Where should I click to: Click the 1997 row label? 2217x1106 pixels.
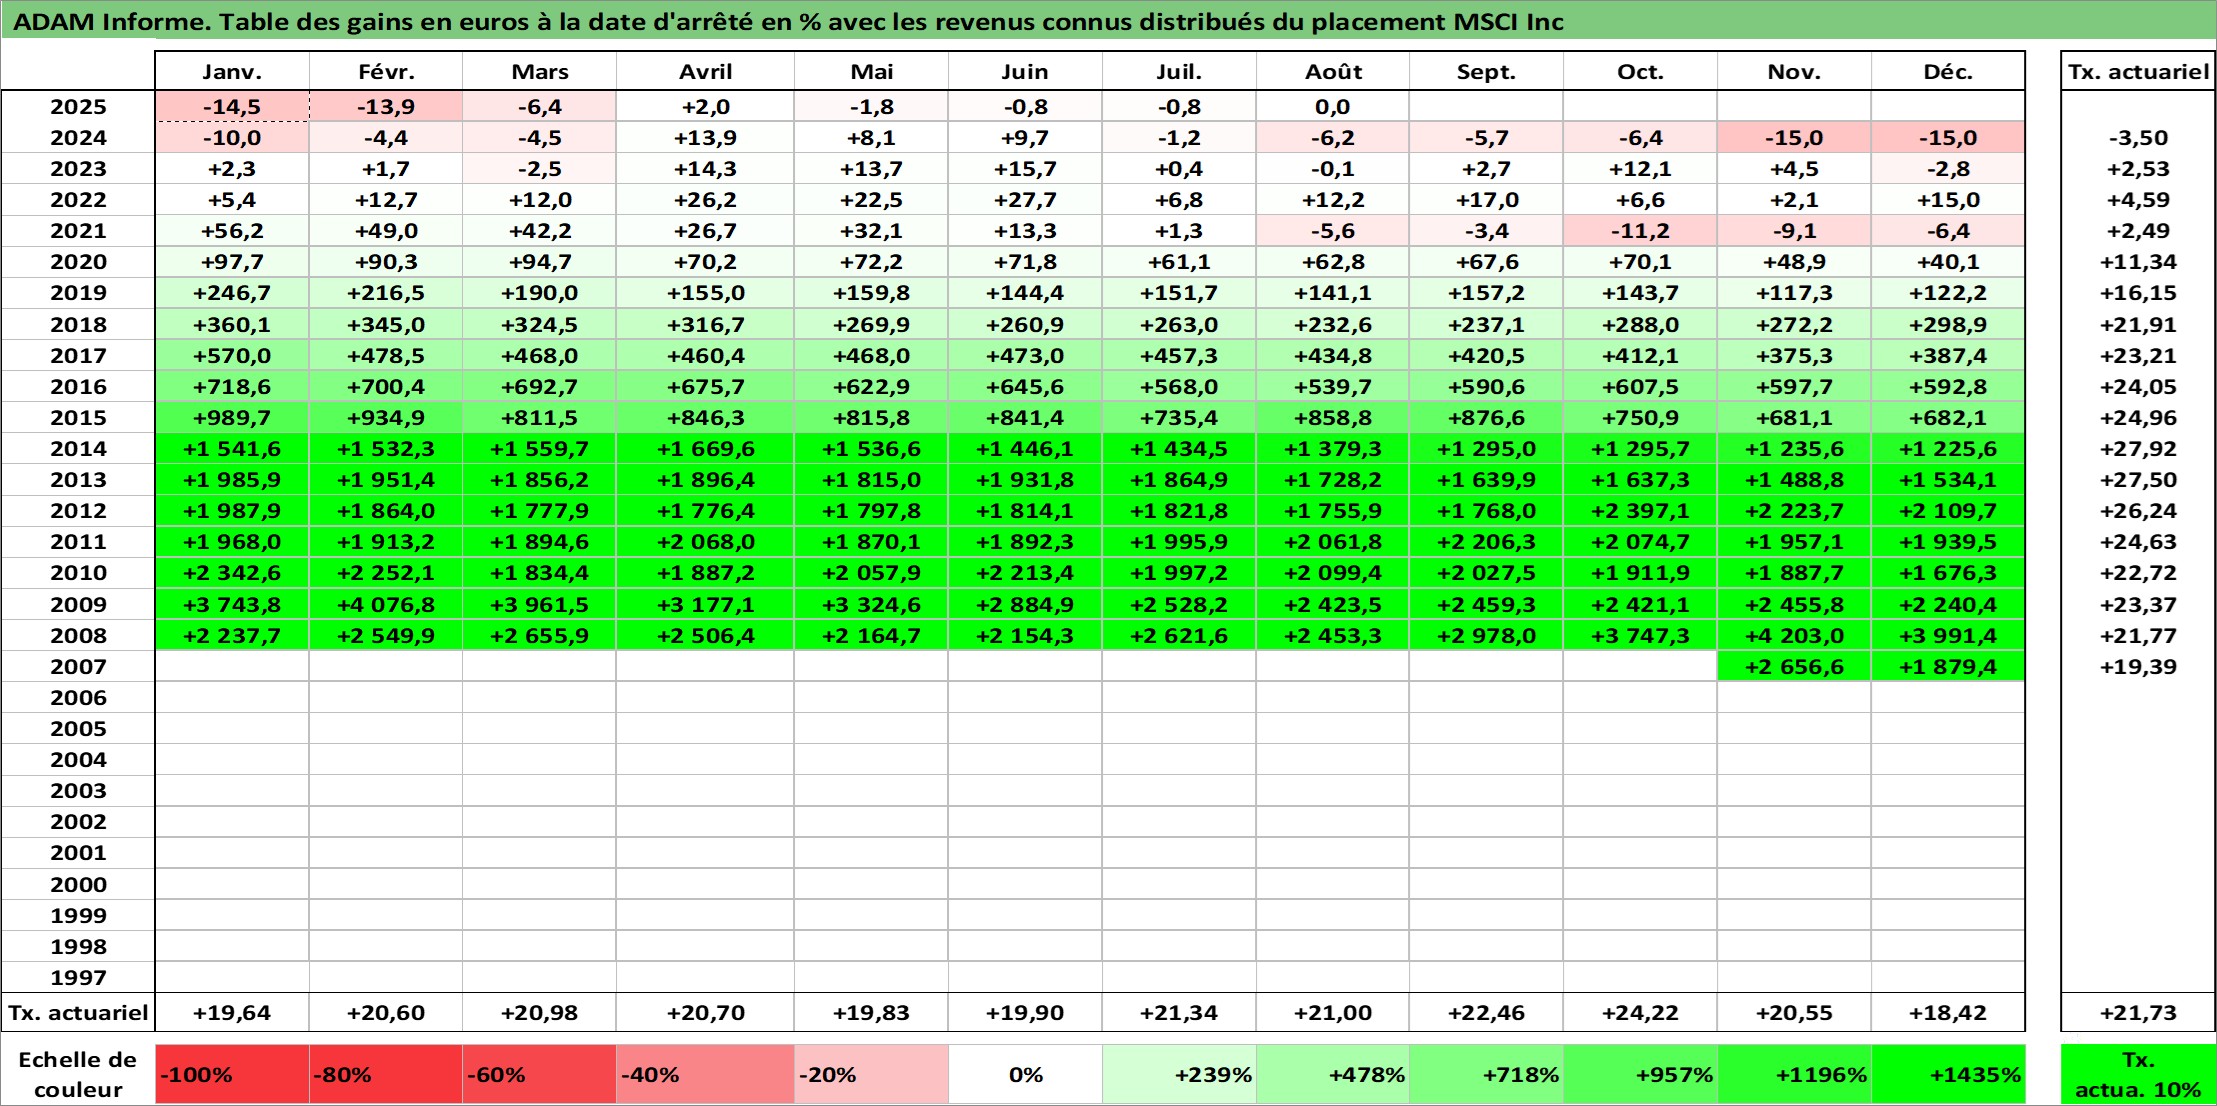pos(78,978)
